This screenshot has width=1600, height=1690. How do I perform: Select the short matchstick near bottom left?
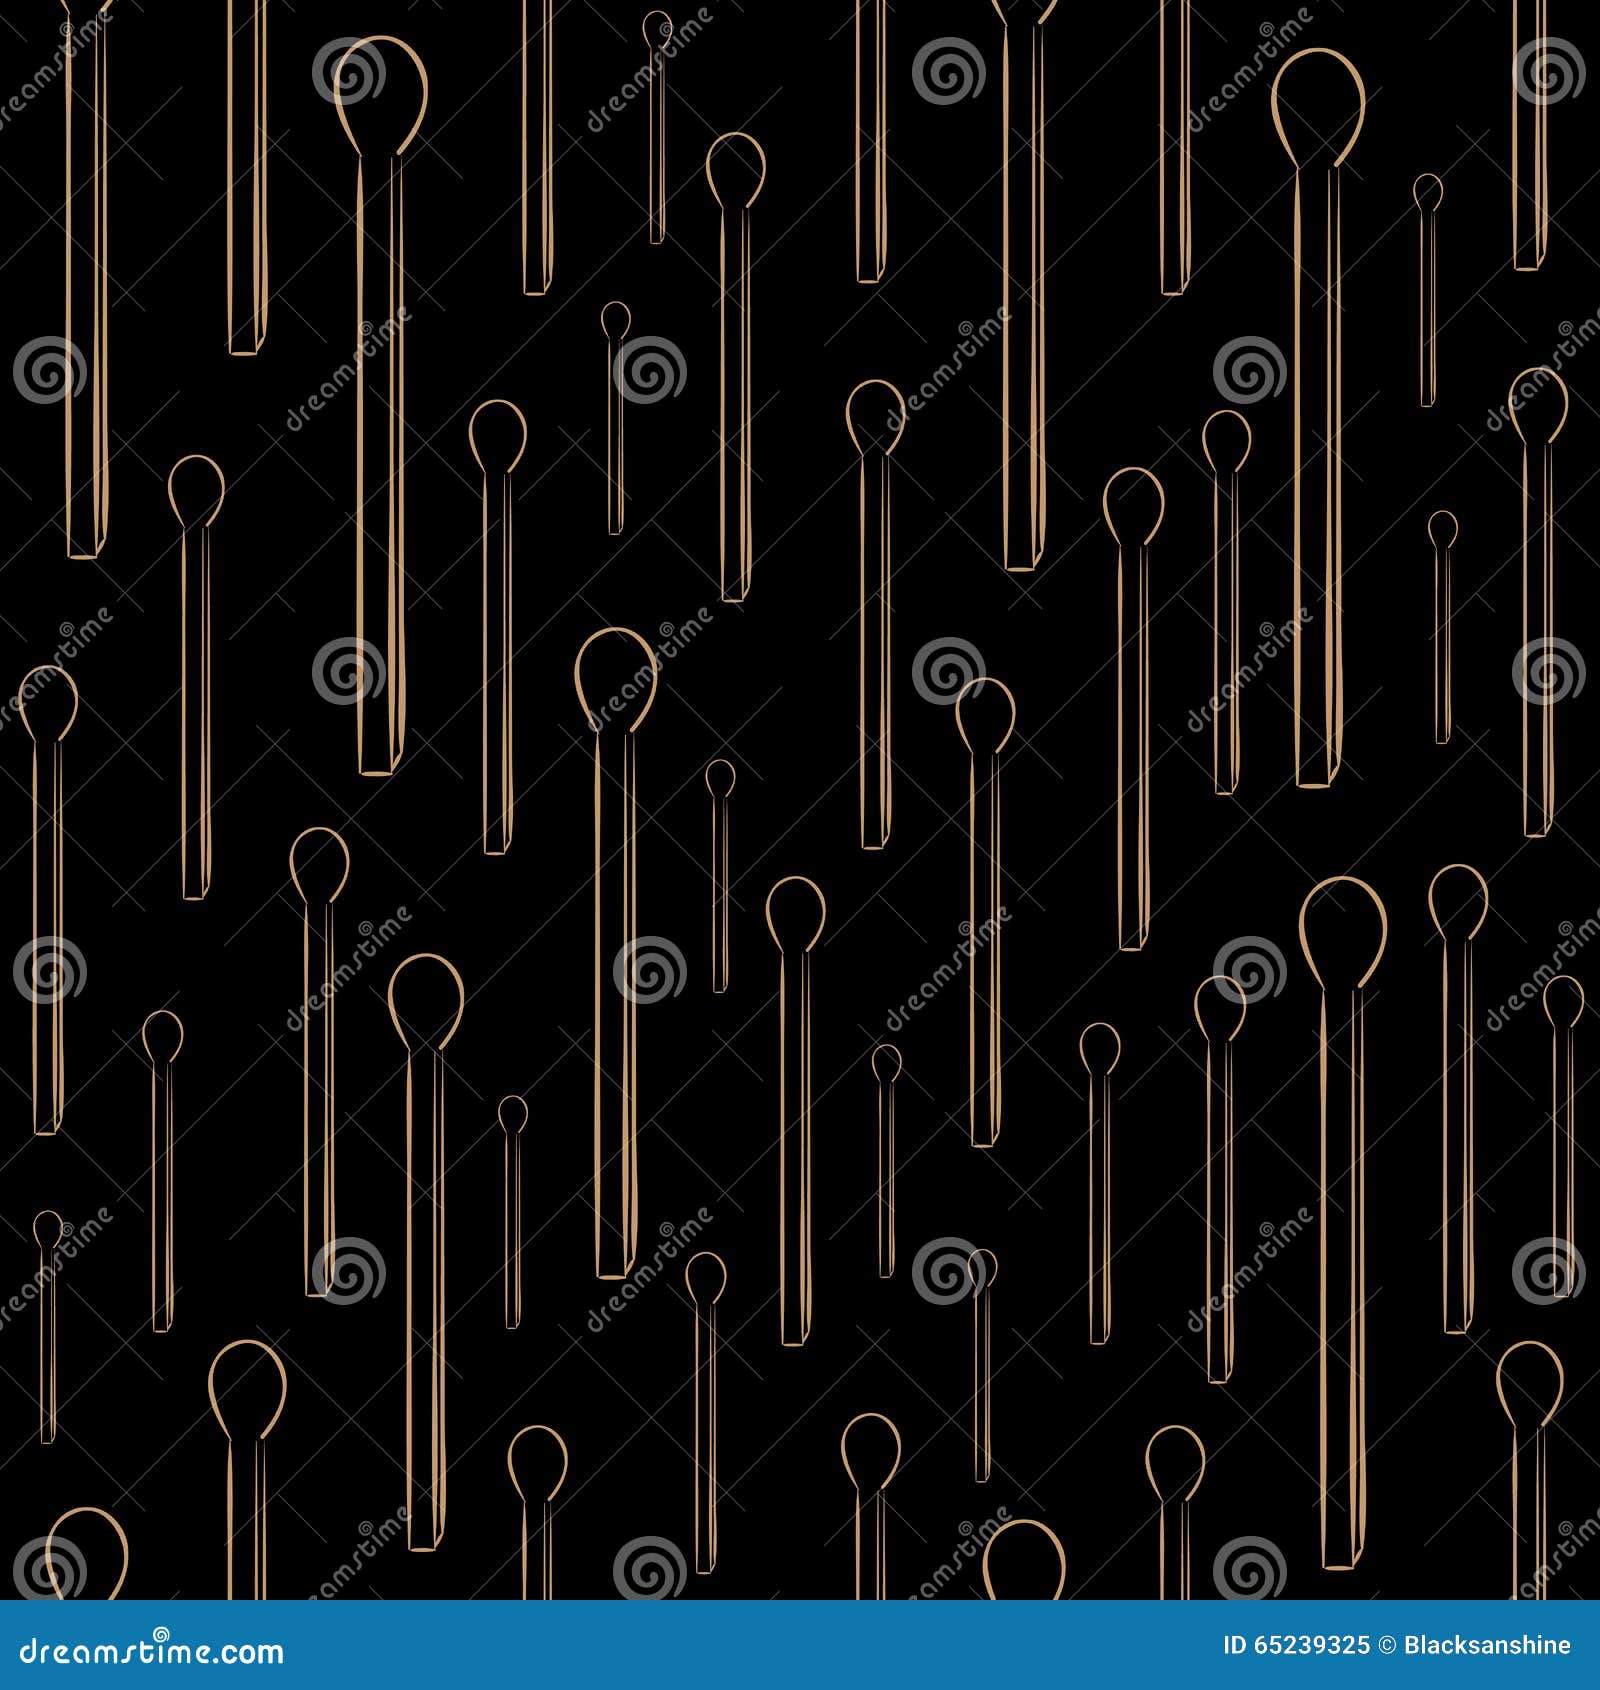point(48,1300)
